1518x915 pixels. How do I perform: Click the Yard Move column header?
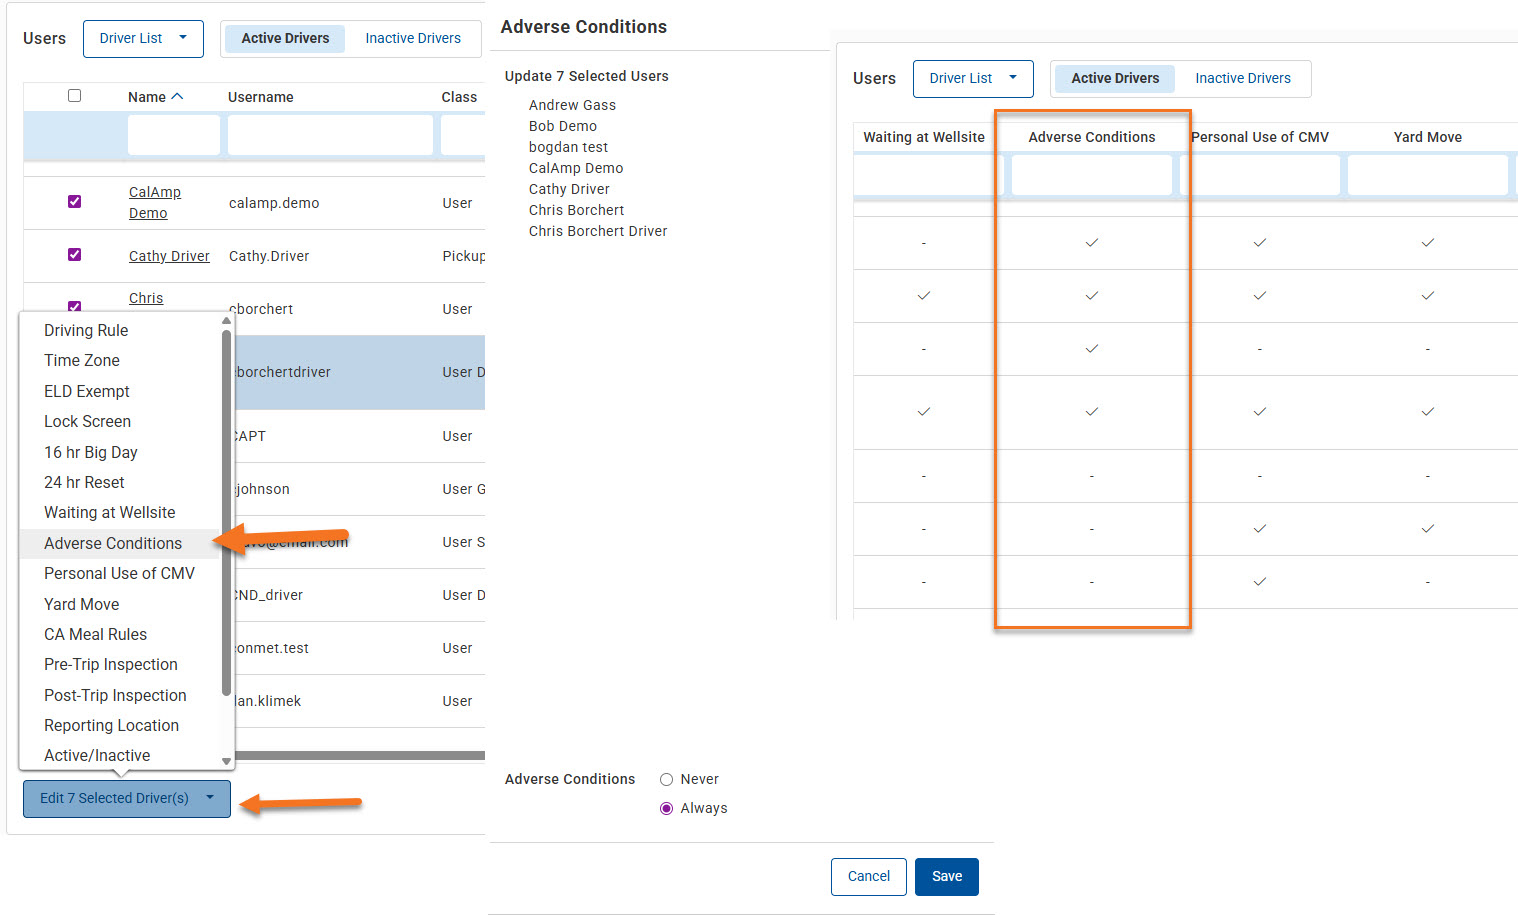click(1427, 137)
